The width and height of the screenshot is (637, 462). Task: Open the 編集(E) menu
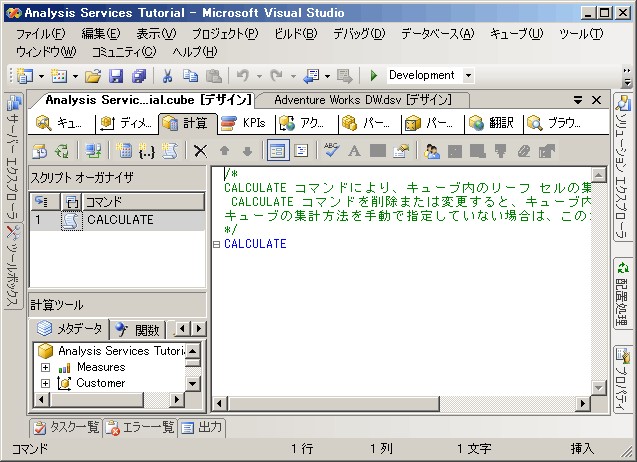coord(101,34)
